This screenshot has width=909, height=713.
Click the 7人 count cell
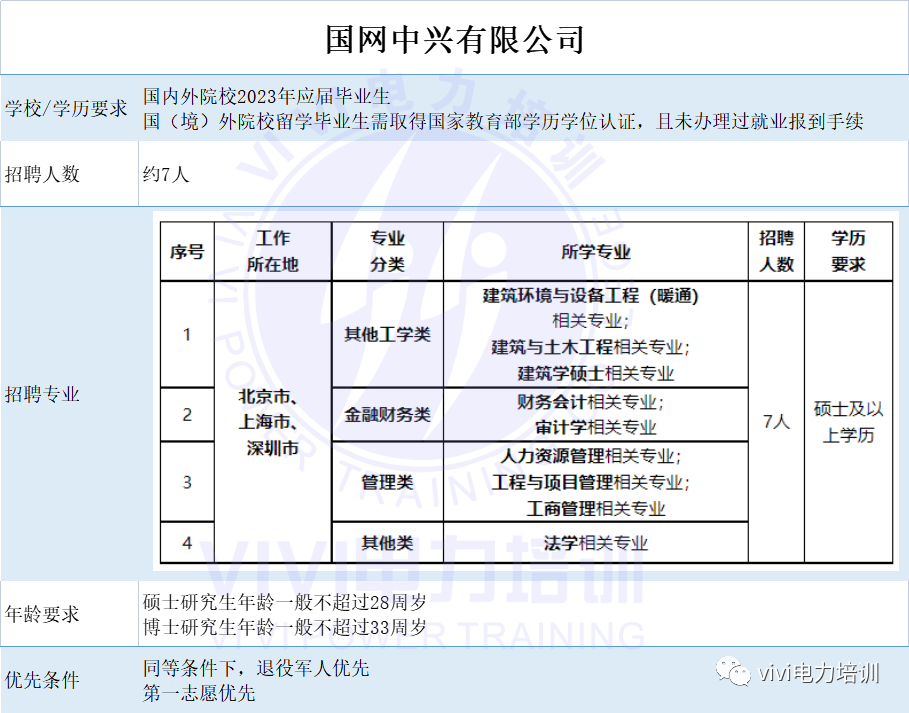[776, 421]
